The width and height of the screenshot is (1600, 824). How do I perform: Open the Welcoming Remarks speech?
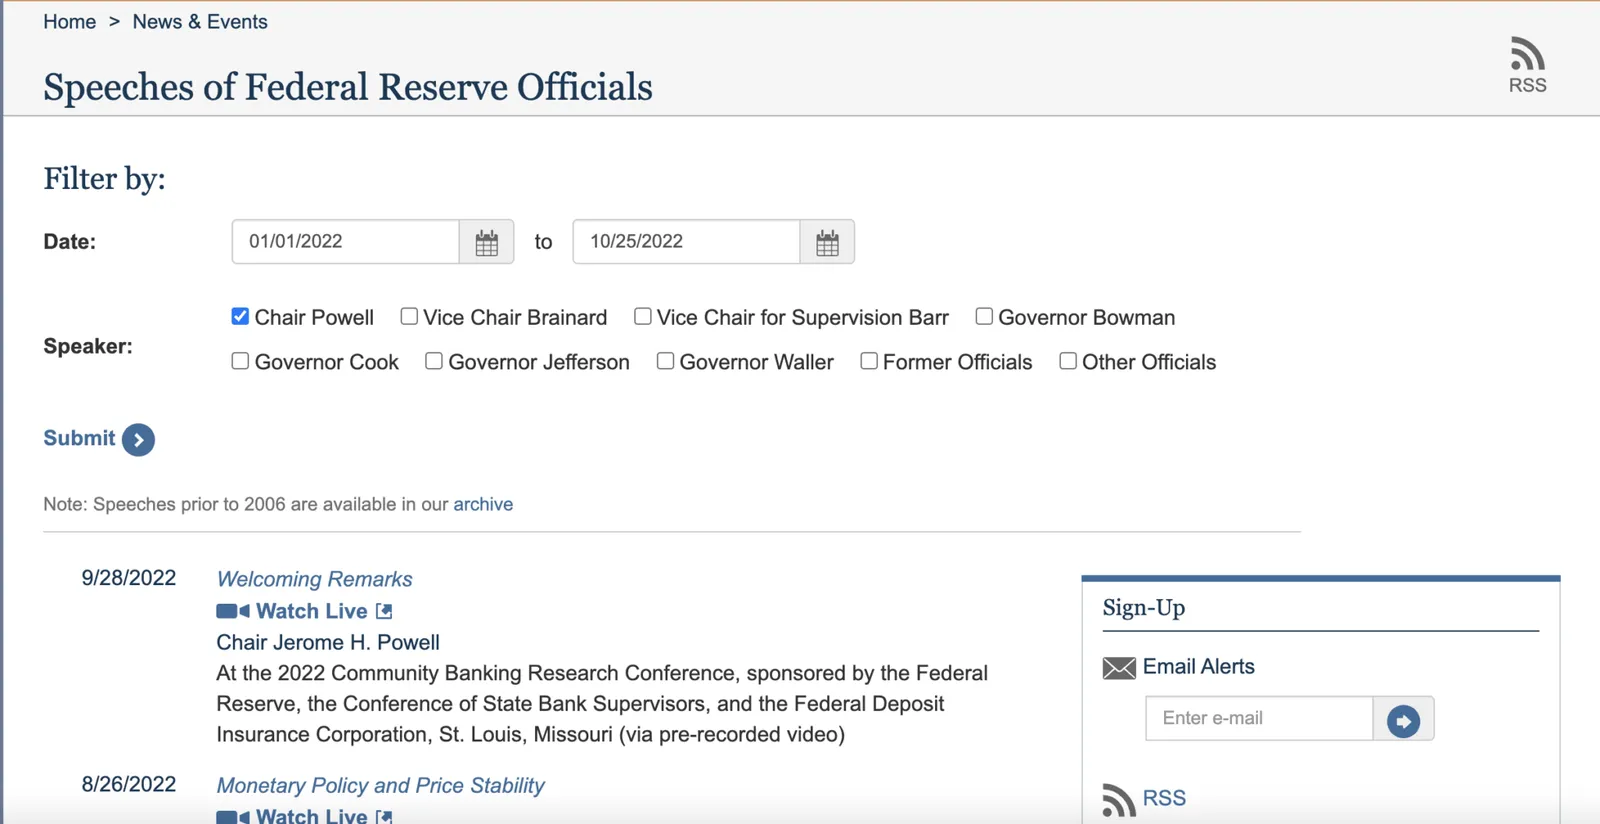(x=314, y=579)
